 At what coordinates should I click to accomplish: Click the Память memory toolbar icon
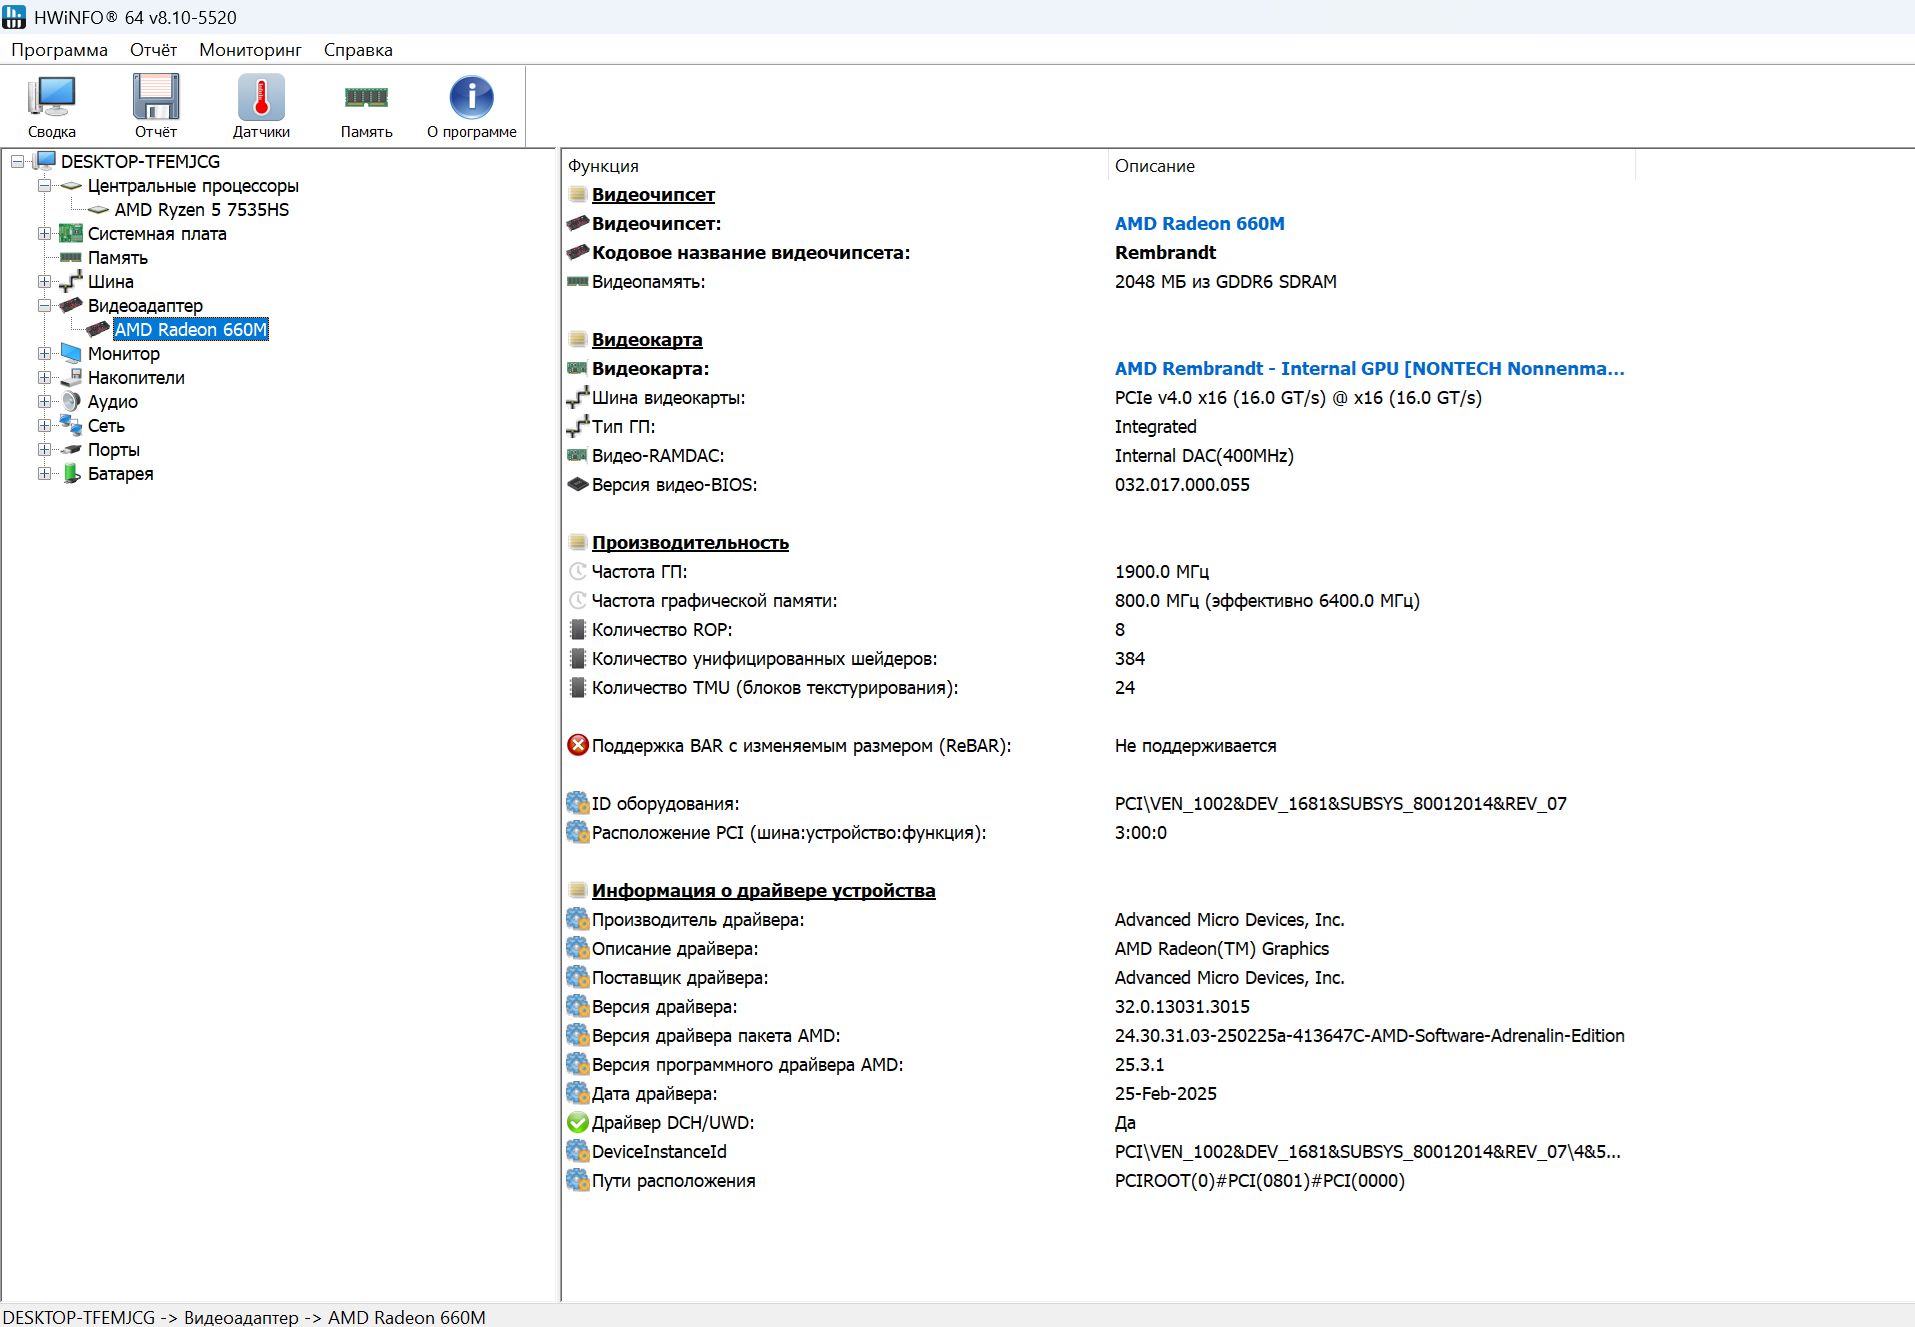click(x=366, y=98)
